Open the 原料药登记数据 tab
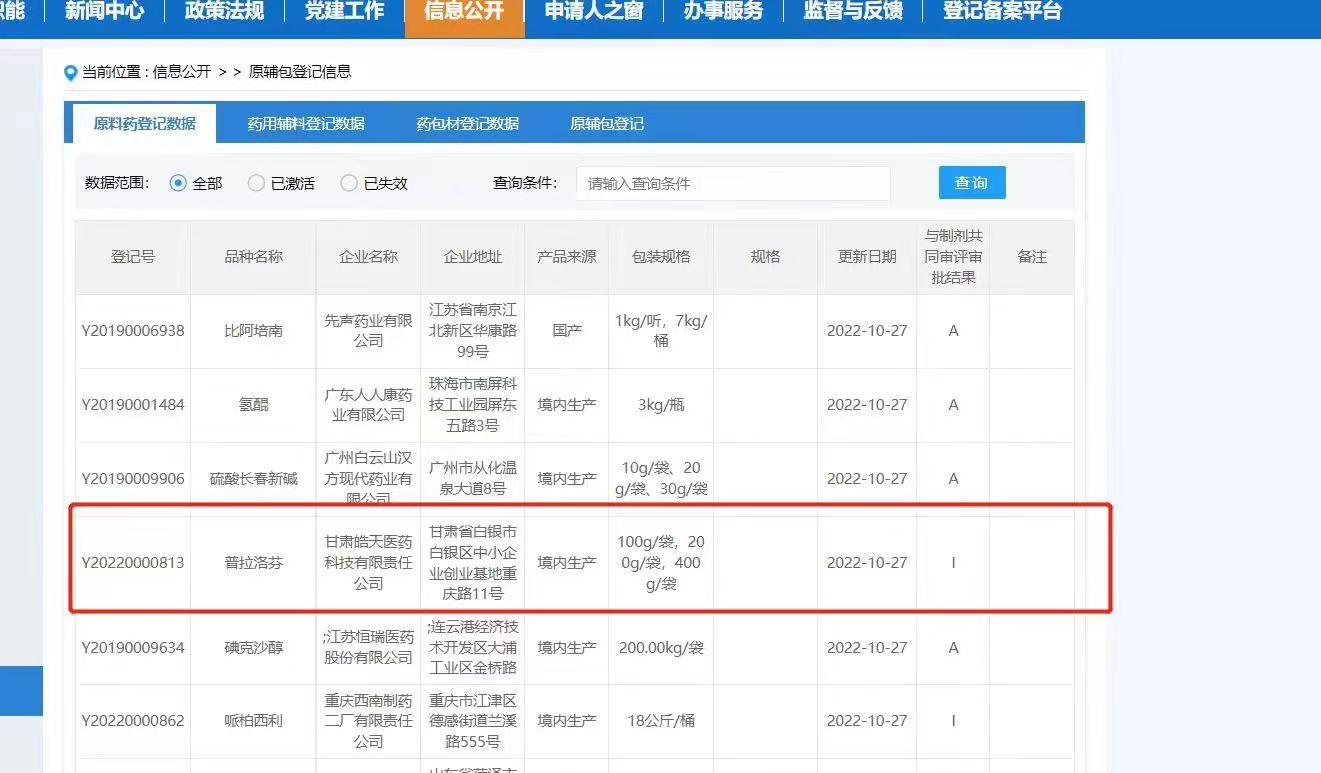 [145, 124]
